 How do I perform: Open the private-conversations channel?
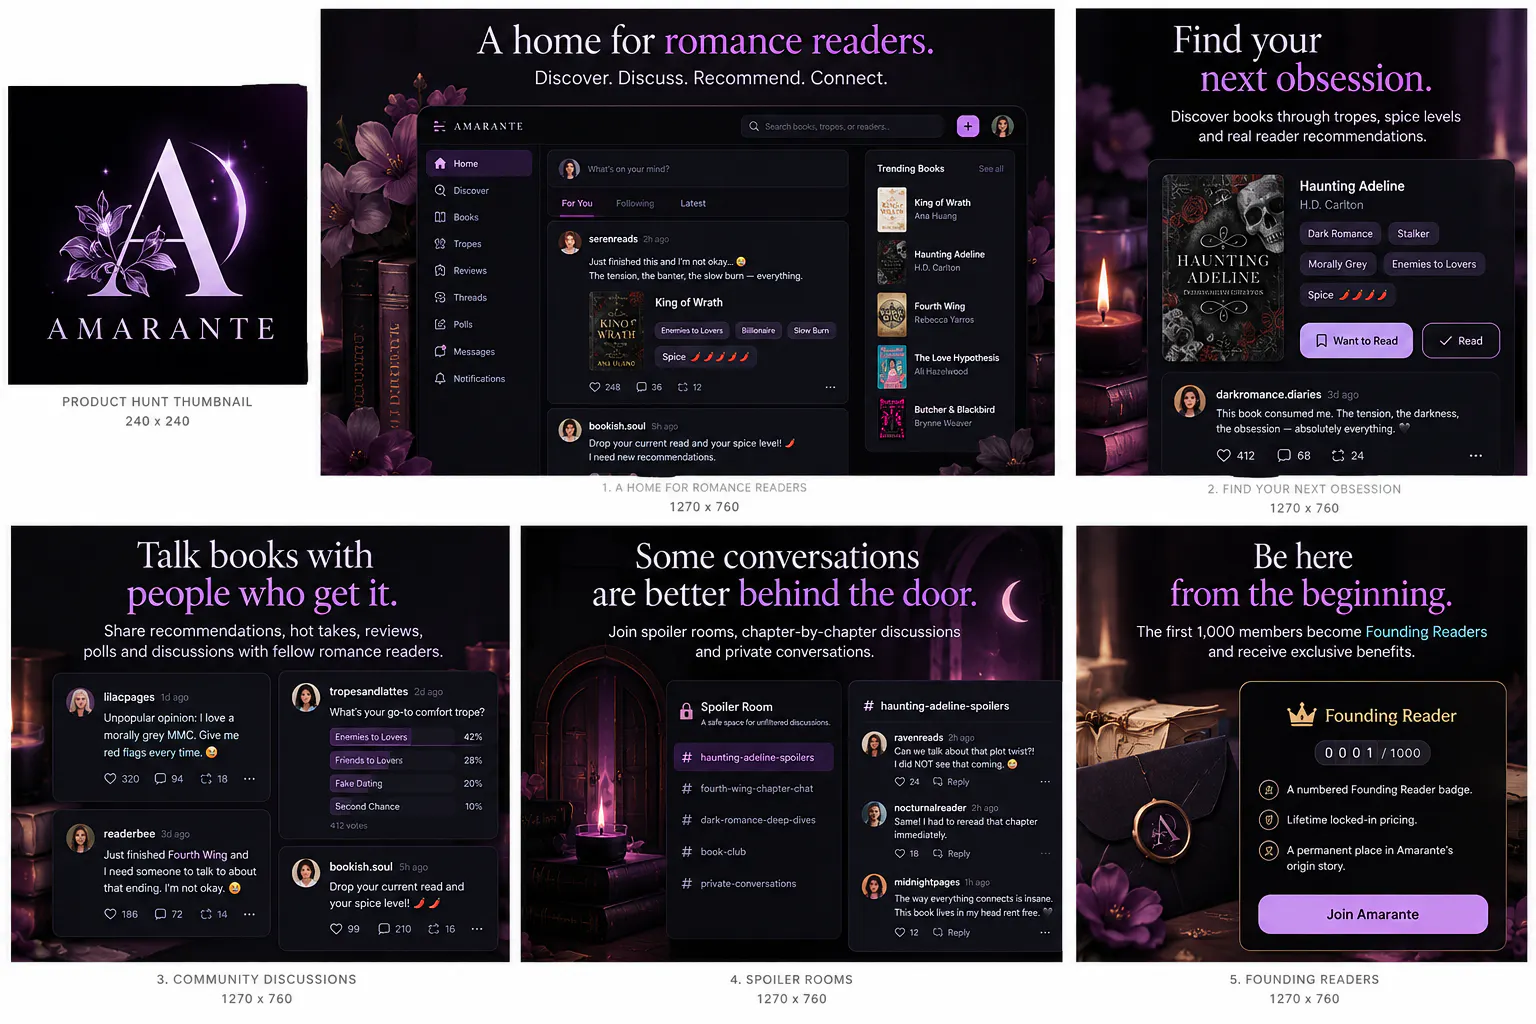[753, 884]
